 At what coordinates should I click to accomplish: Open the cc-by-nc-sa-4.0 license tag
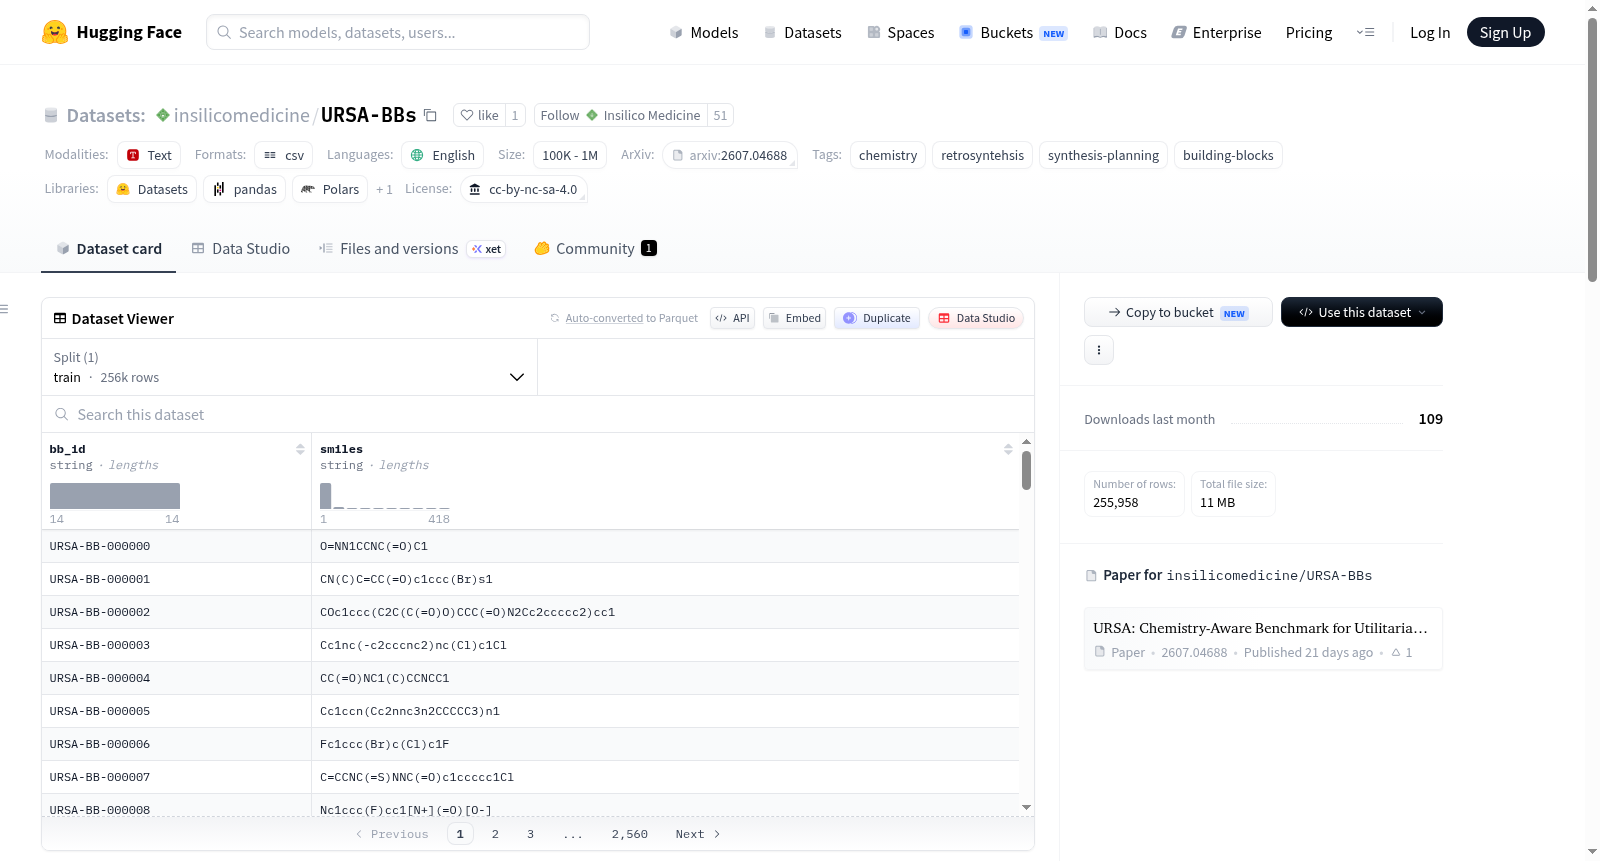[524, 189]
